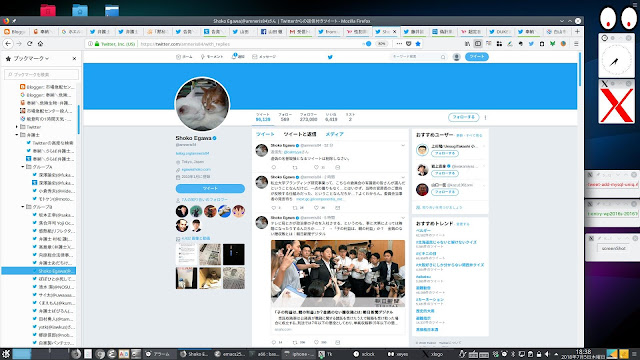Click the header ツイート compose button
Screen dimensions: 640x360
click(x=477, y=57)
